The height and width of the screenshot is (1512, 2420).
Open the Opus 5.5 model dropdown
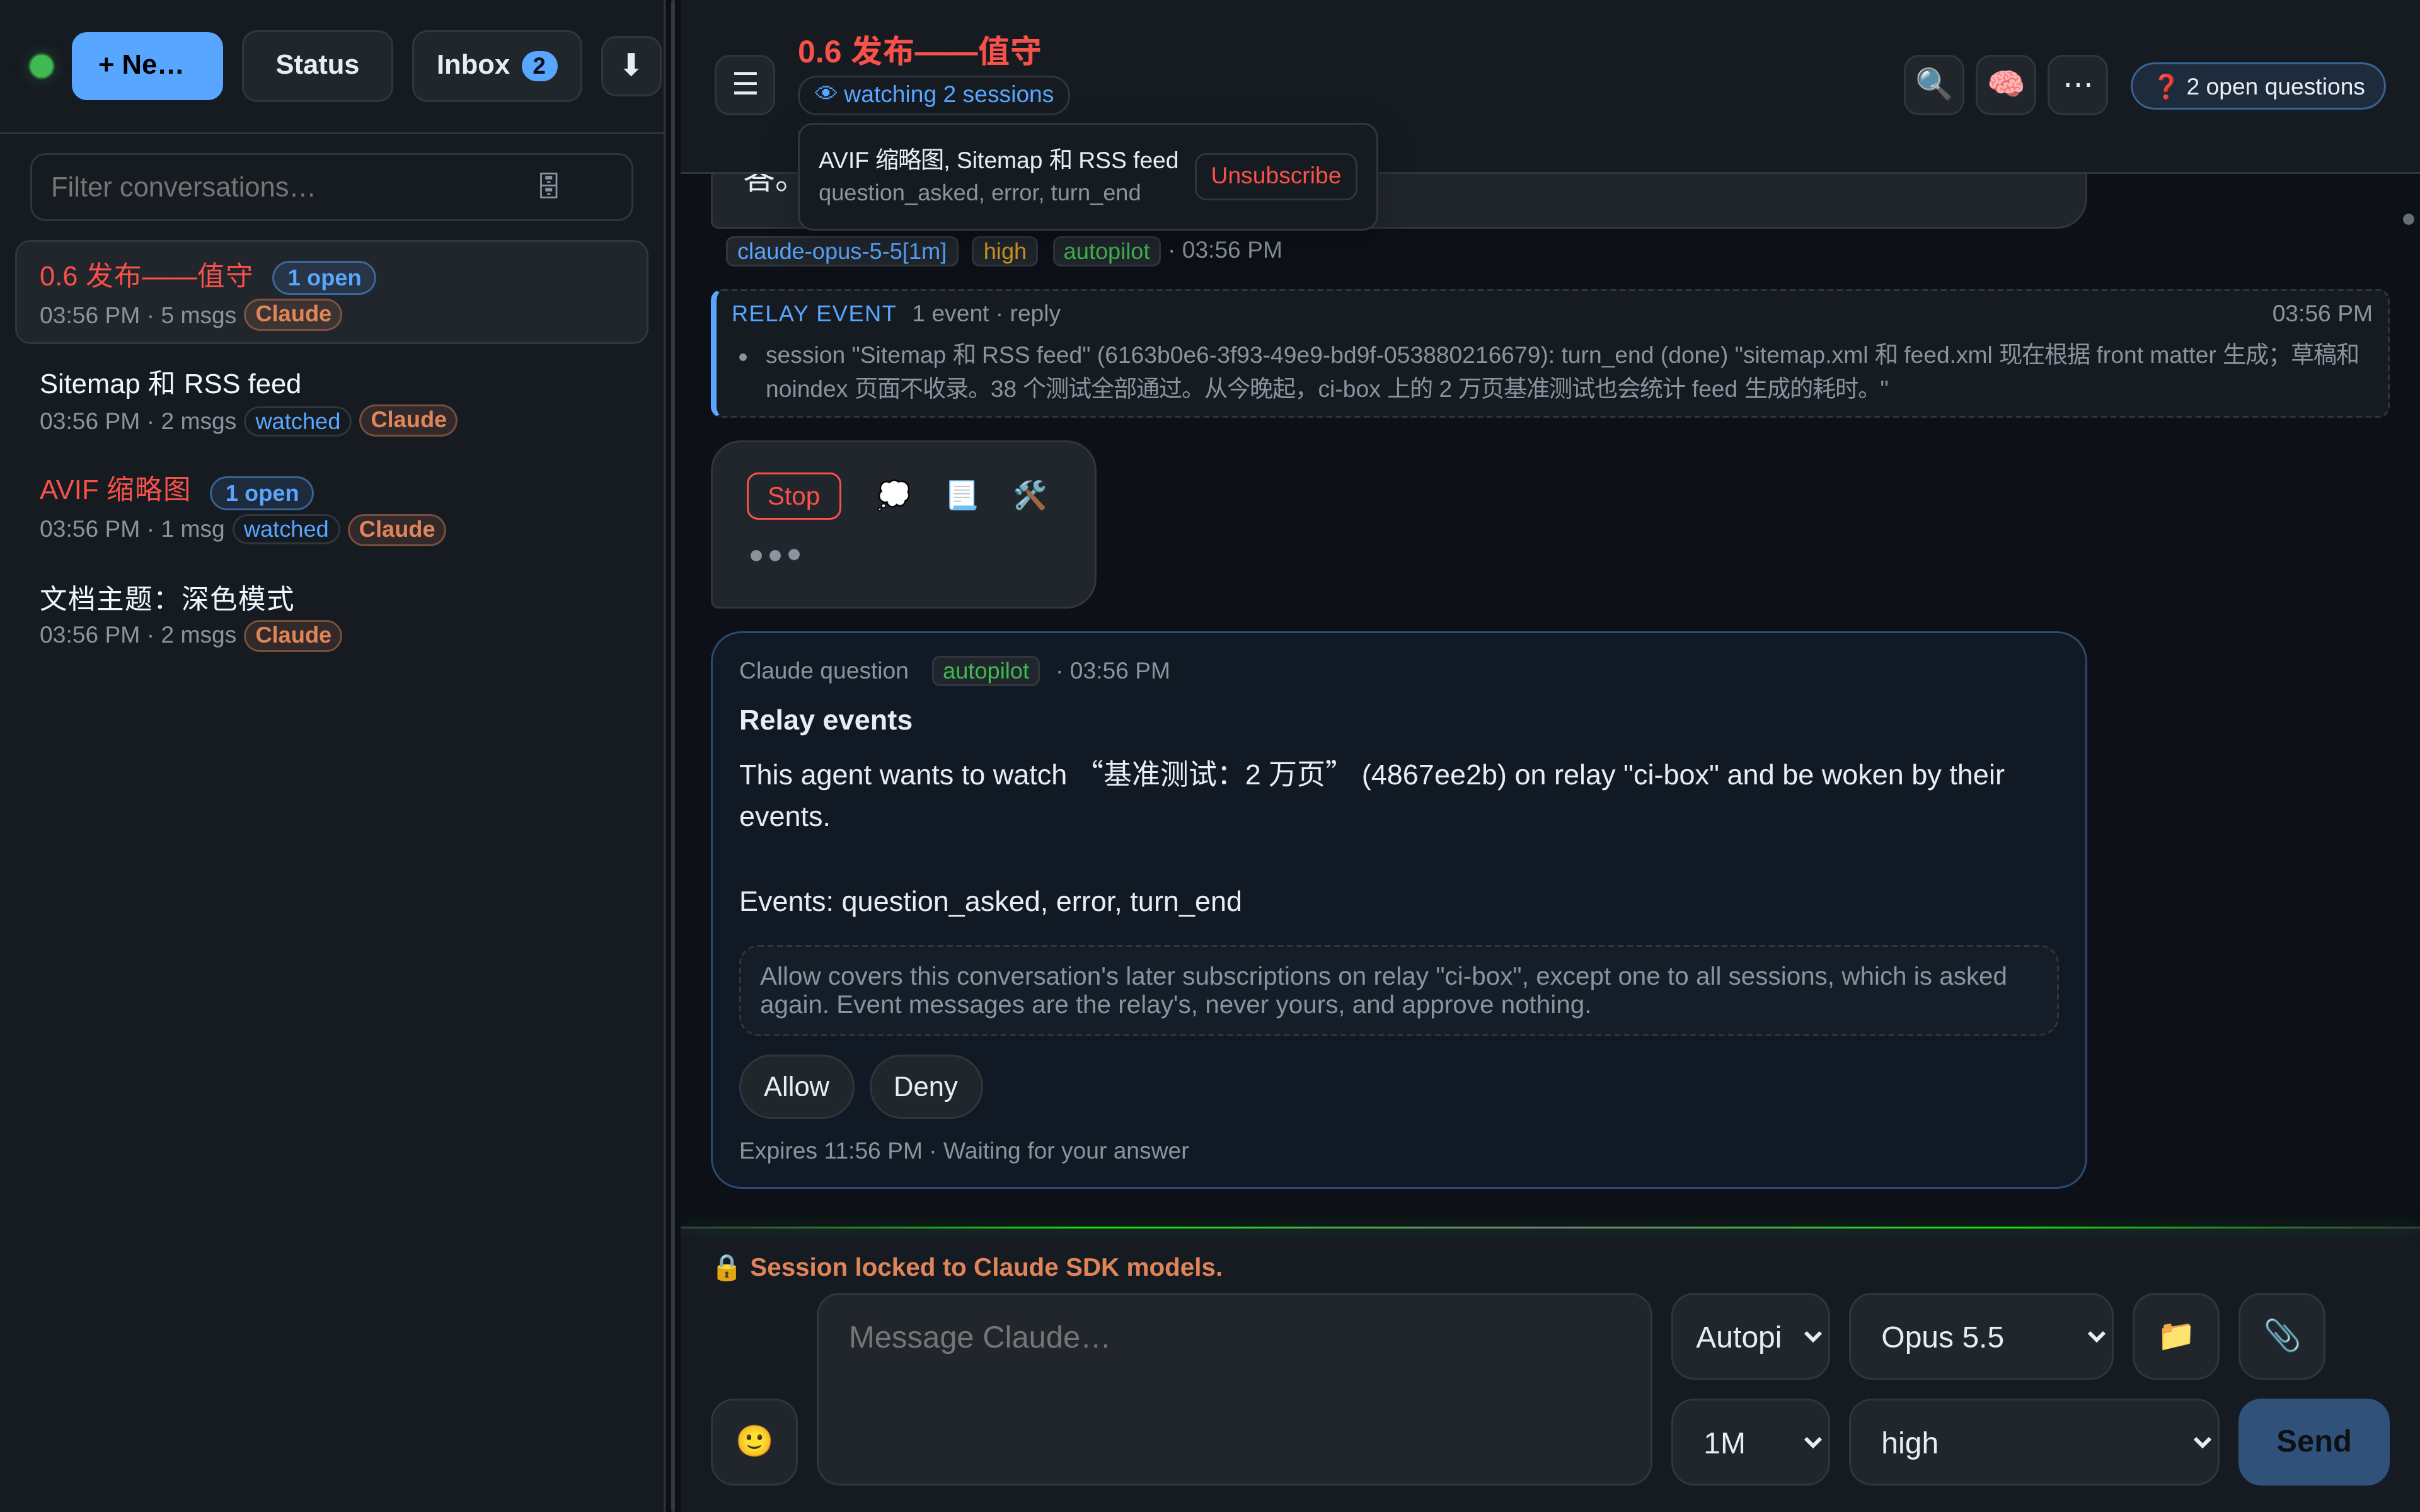pos(1981,1336)
